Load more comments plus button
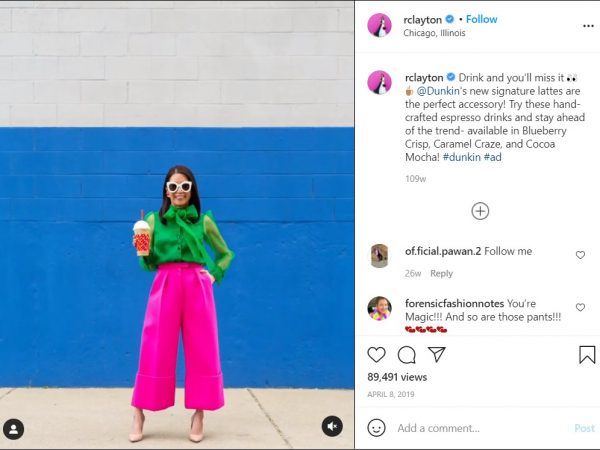The image size is (600, 450). click(480, 211)
